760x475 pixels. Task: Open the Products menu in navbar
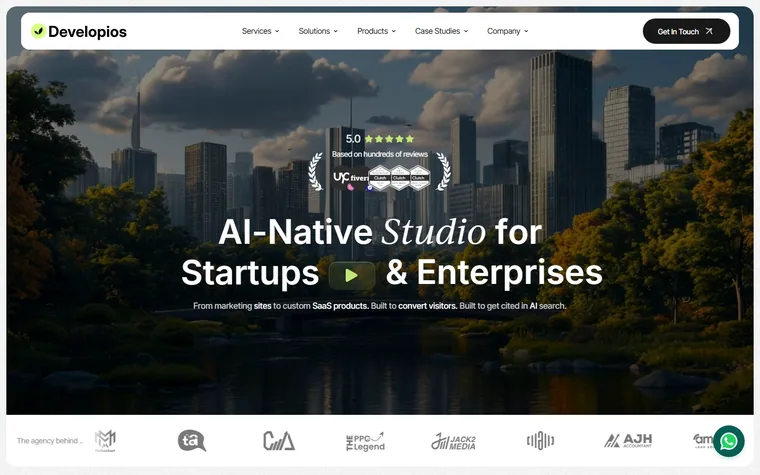point(376,31)
